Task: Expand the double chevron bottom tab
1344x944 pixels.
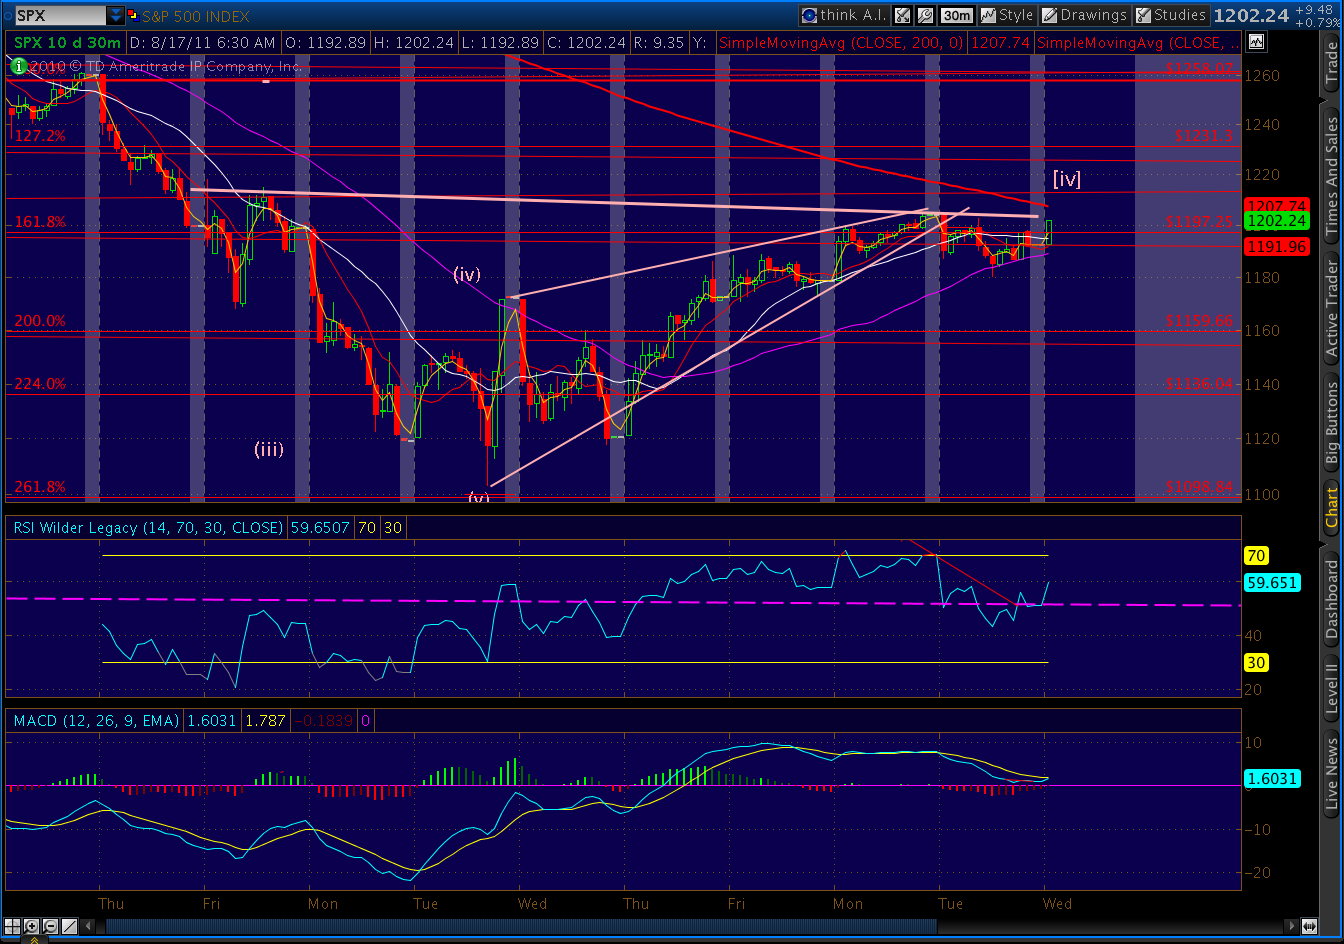Action: pyautogui.click(x=34, y=939)
